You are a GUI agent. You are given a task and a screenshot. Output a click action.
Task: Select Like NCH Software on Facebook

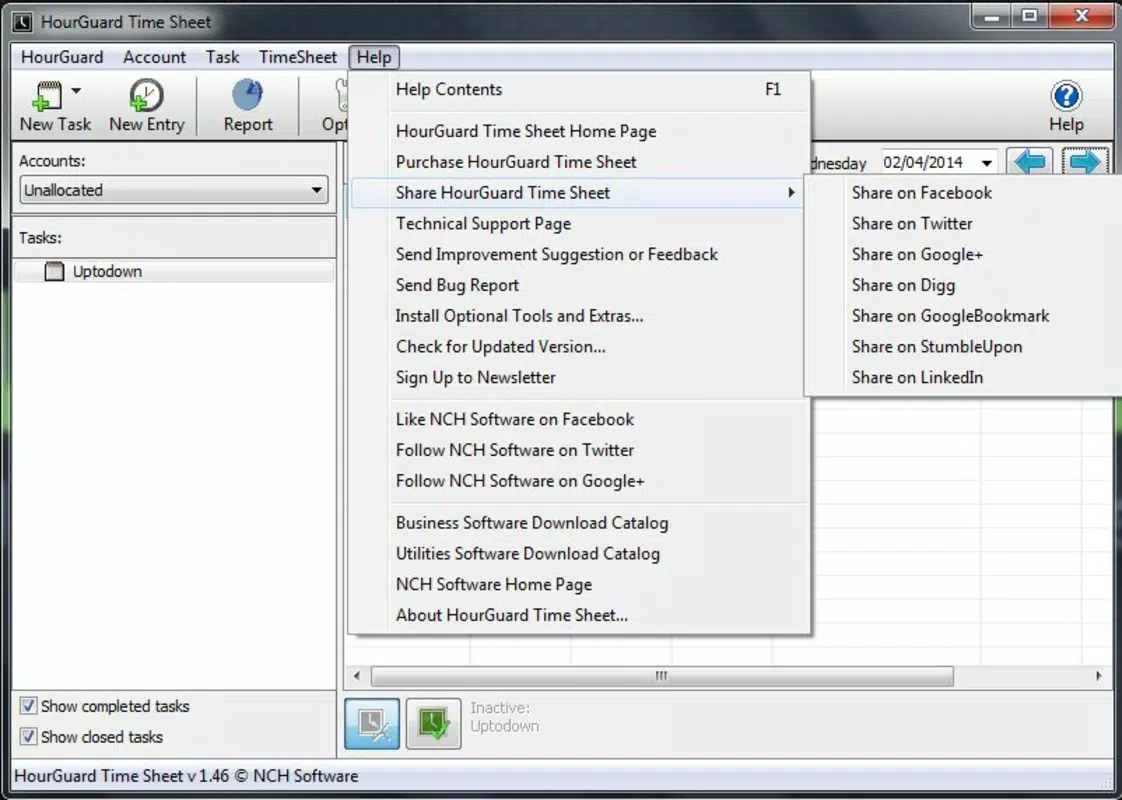580,419
